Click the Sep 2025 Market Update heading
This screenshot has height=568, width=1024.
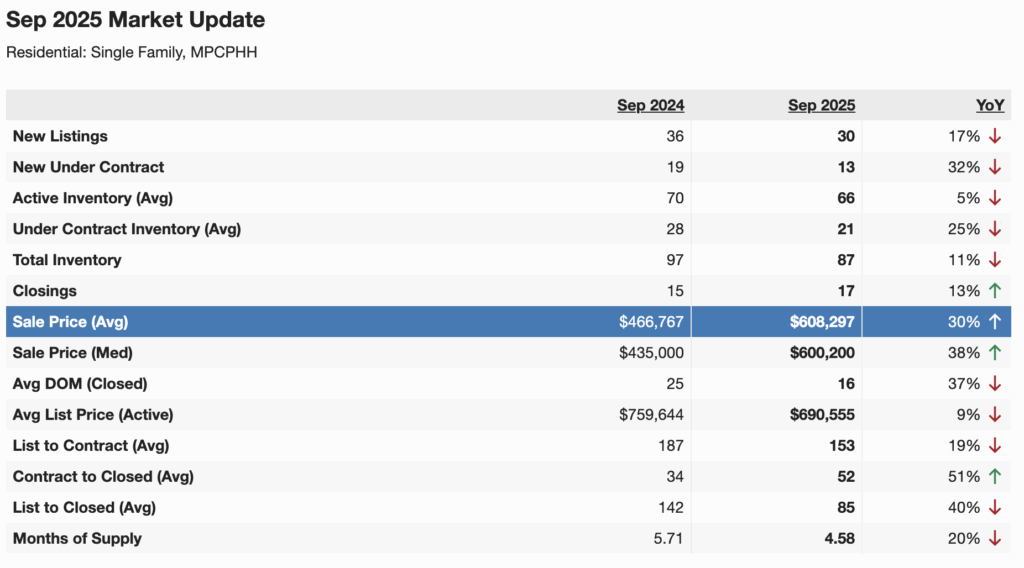136,20
